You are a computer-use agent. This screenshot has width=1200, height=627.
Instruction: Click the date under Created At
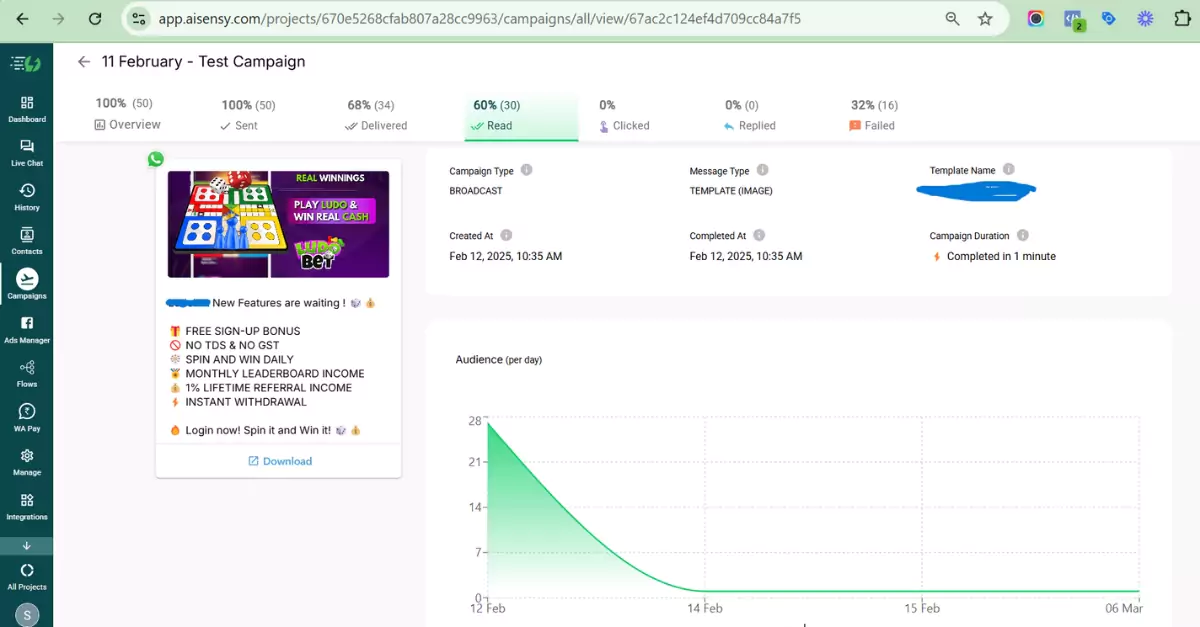click(506, 256)
